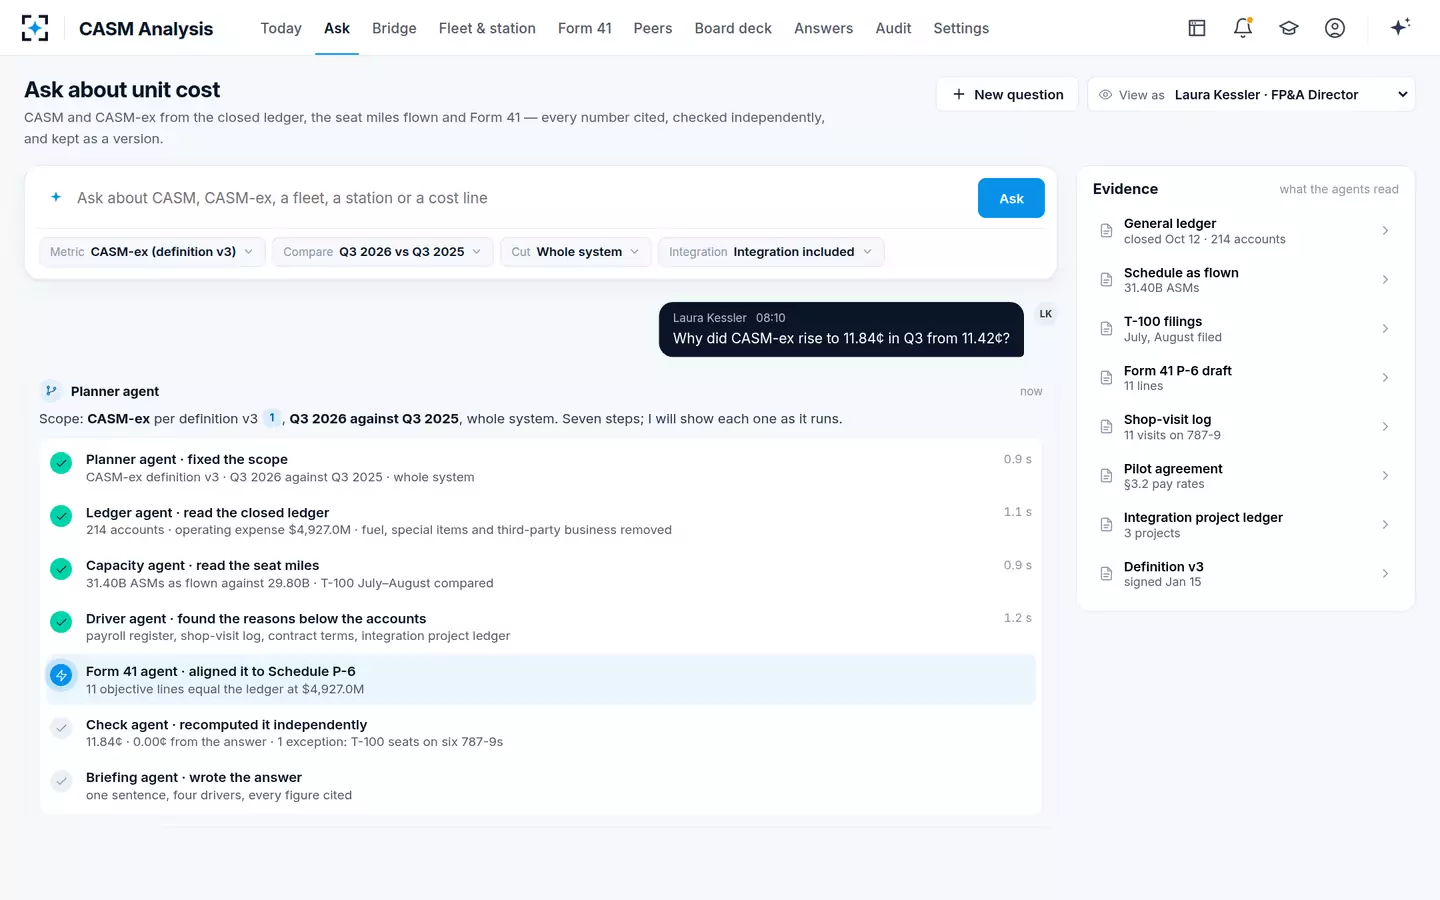Viewport: 1440px width, 900px height.
Task: Focus the Ask about CASM input field
Action: (x=520, y=198)
